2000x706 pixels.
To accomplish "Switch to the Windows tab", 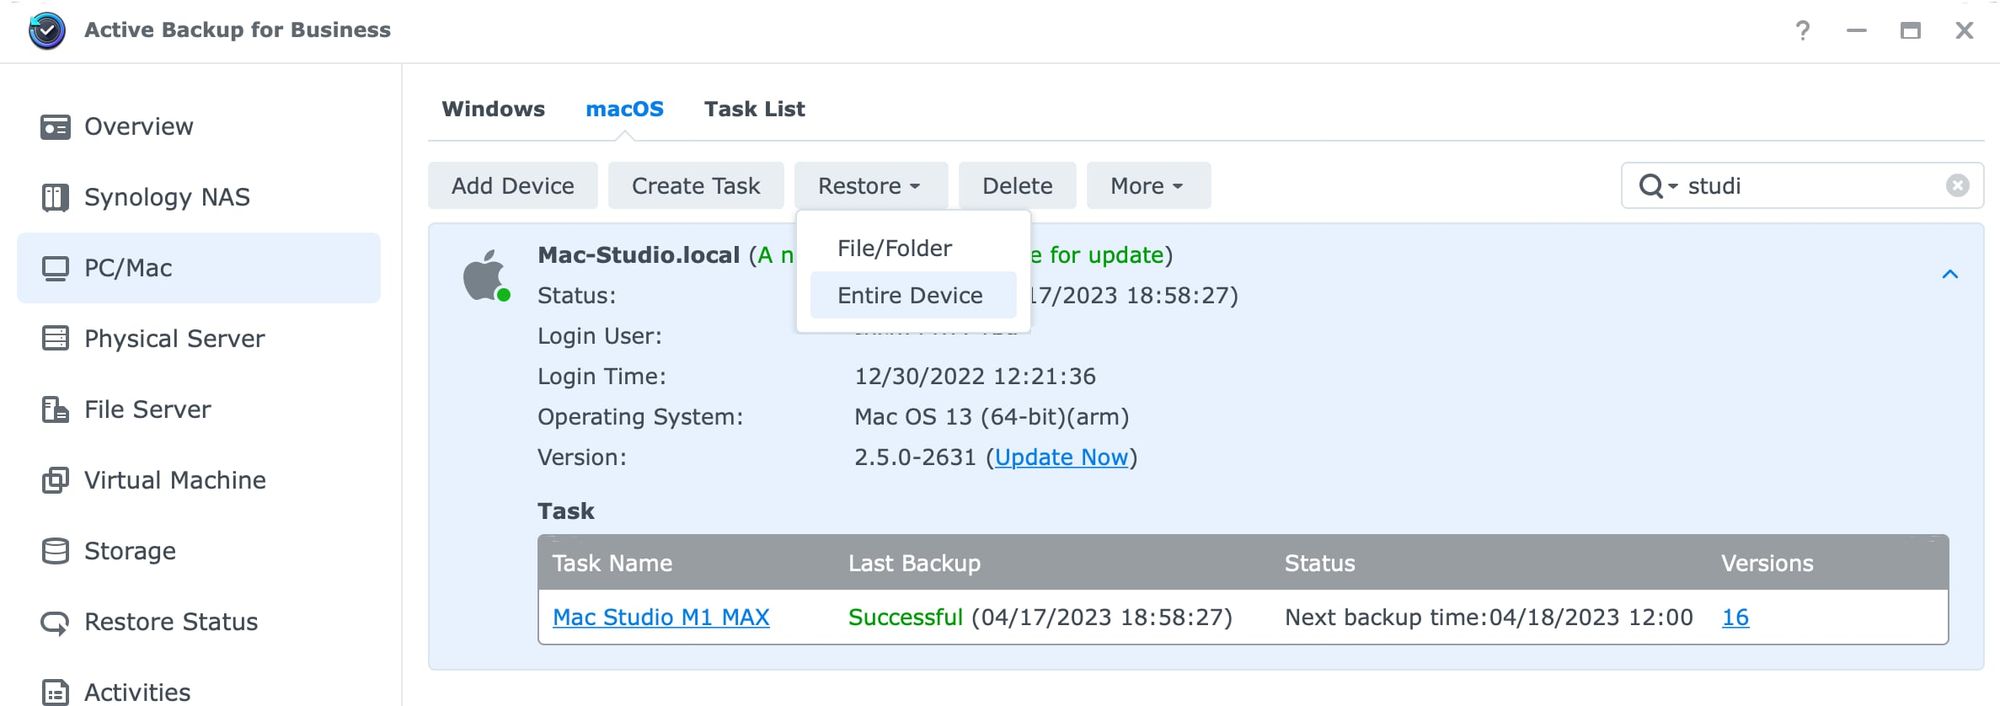I will pos(493,109).
